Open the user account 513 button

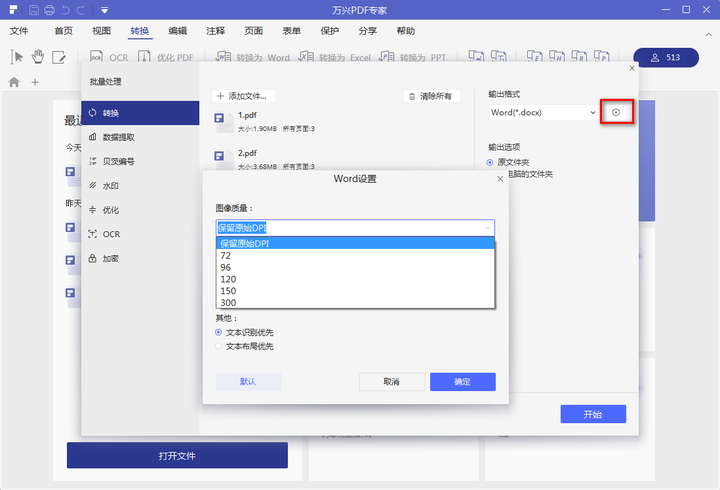tap(666, 57)
